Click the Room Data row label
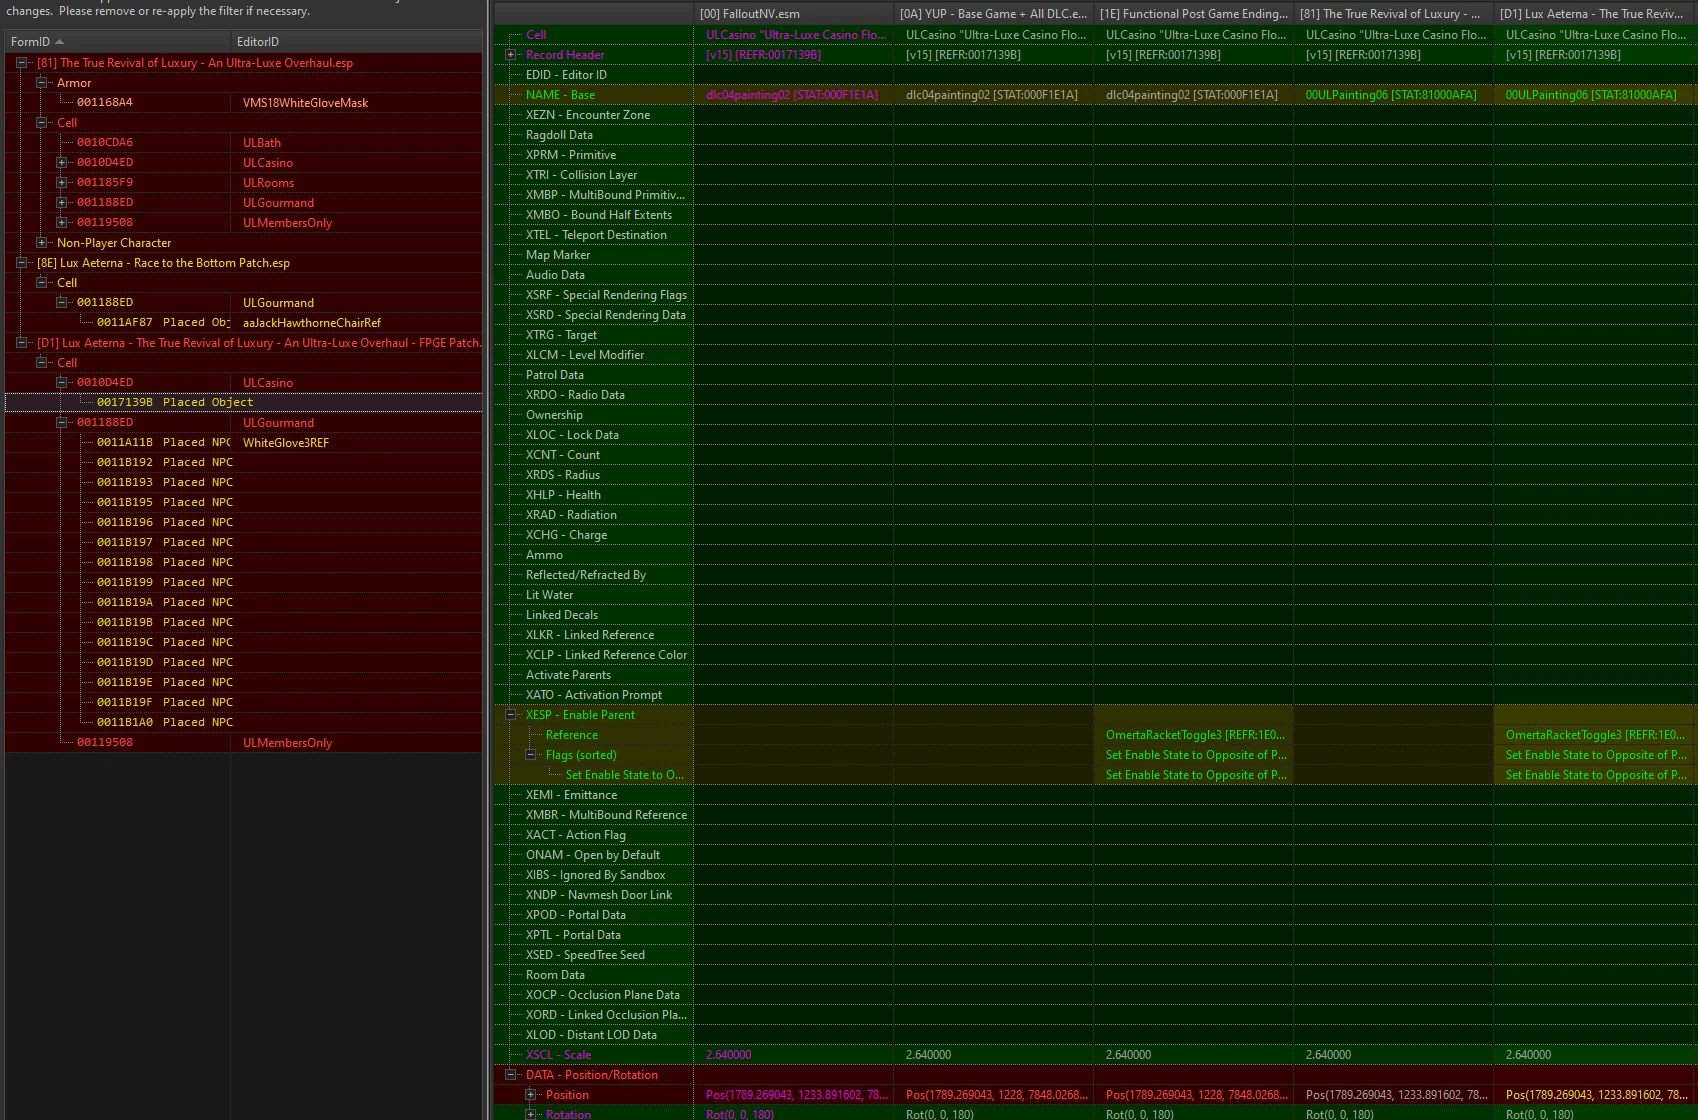 555,975
